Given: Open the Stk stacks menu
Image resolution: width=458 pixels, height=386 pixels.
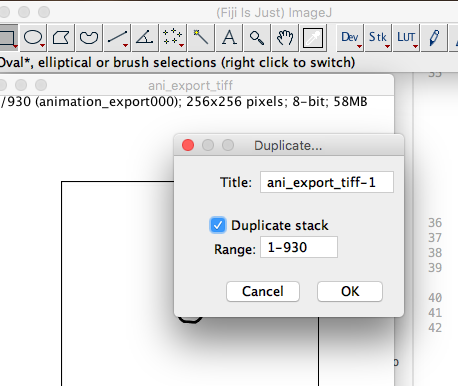Looking at the screenshot, I should point(378,37).
